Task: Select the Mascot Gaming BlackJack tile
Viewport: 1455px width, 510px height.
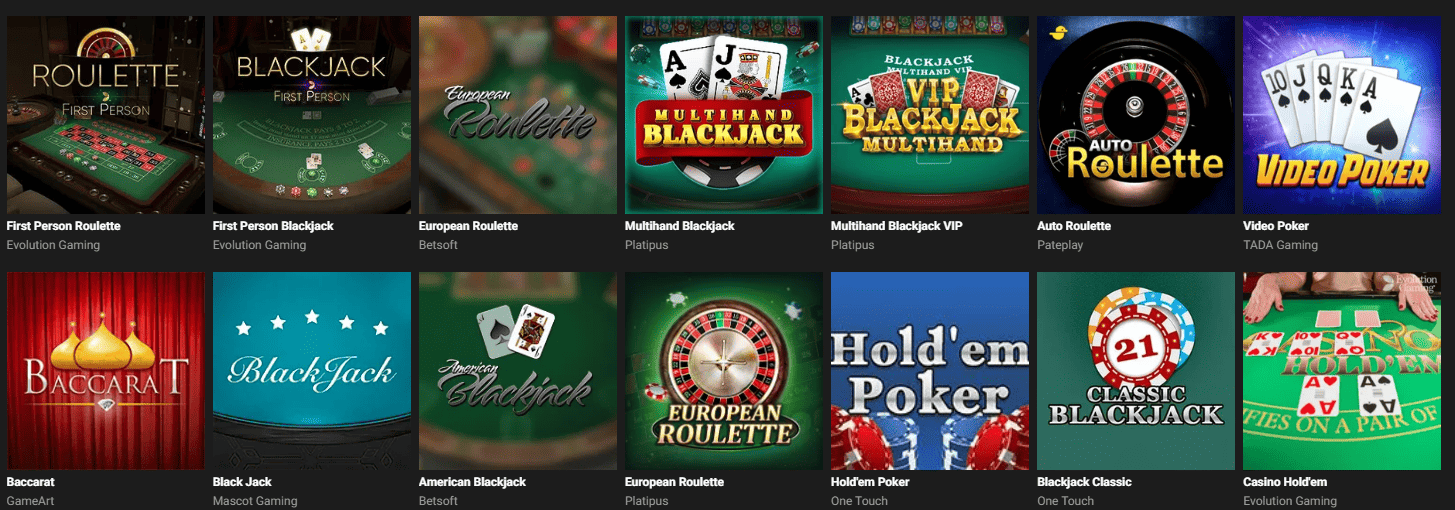Action: coord(312,371)
